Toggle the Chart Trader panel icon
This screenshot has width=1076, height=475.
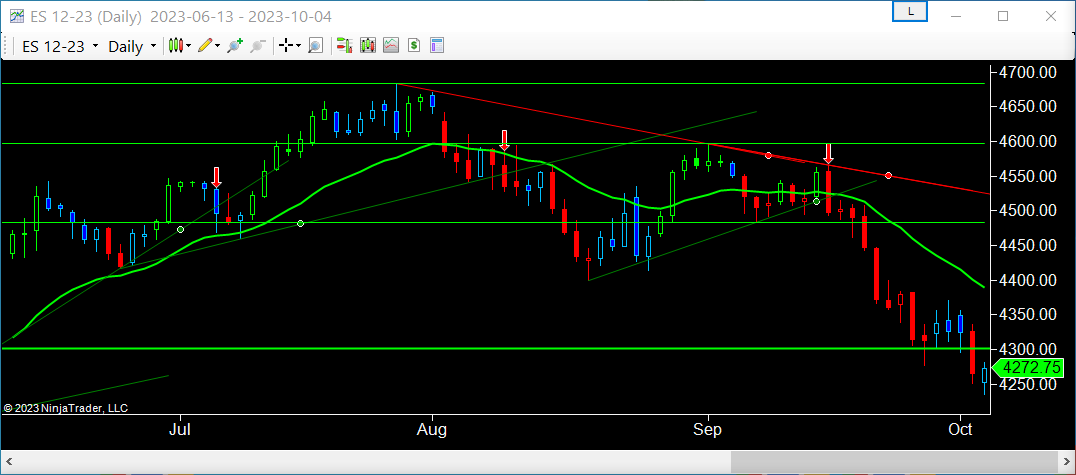coord(344,46)
